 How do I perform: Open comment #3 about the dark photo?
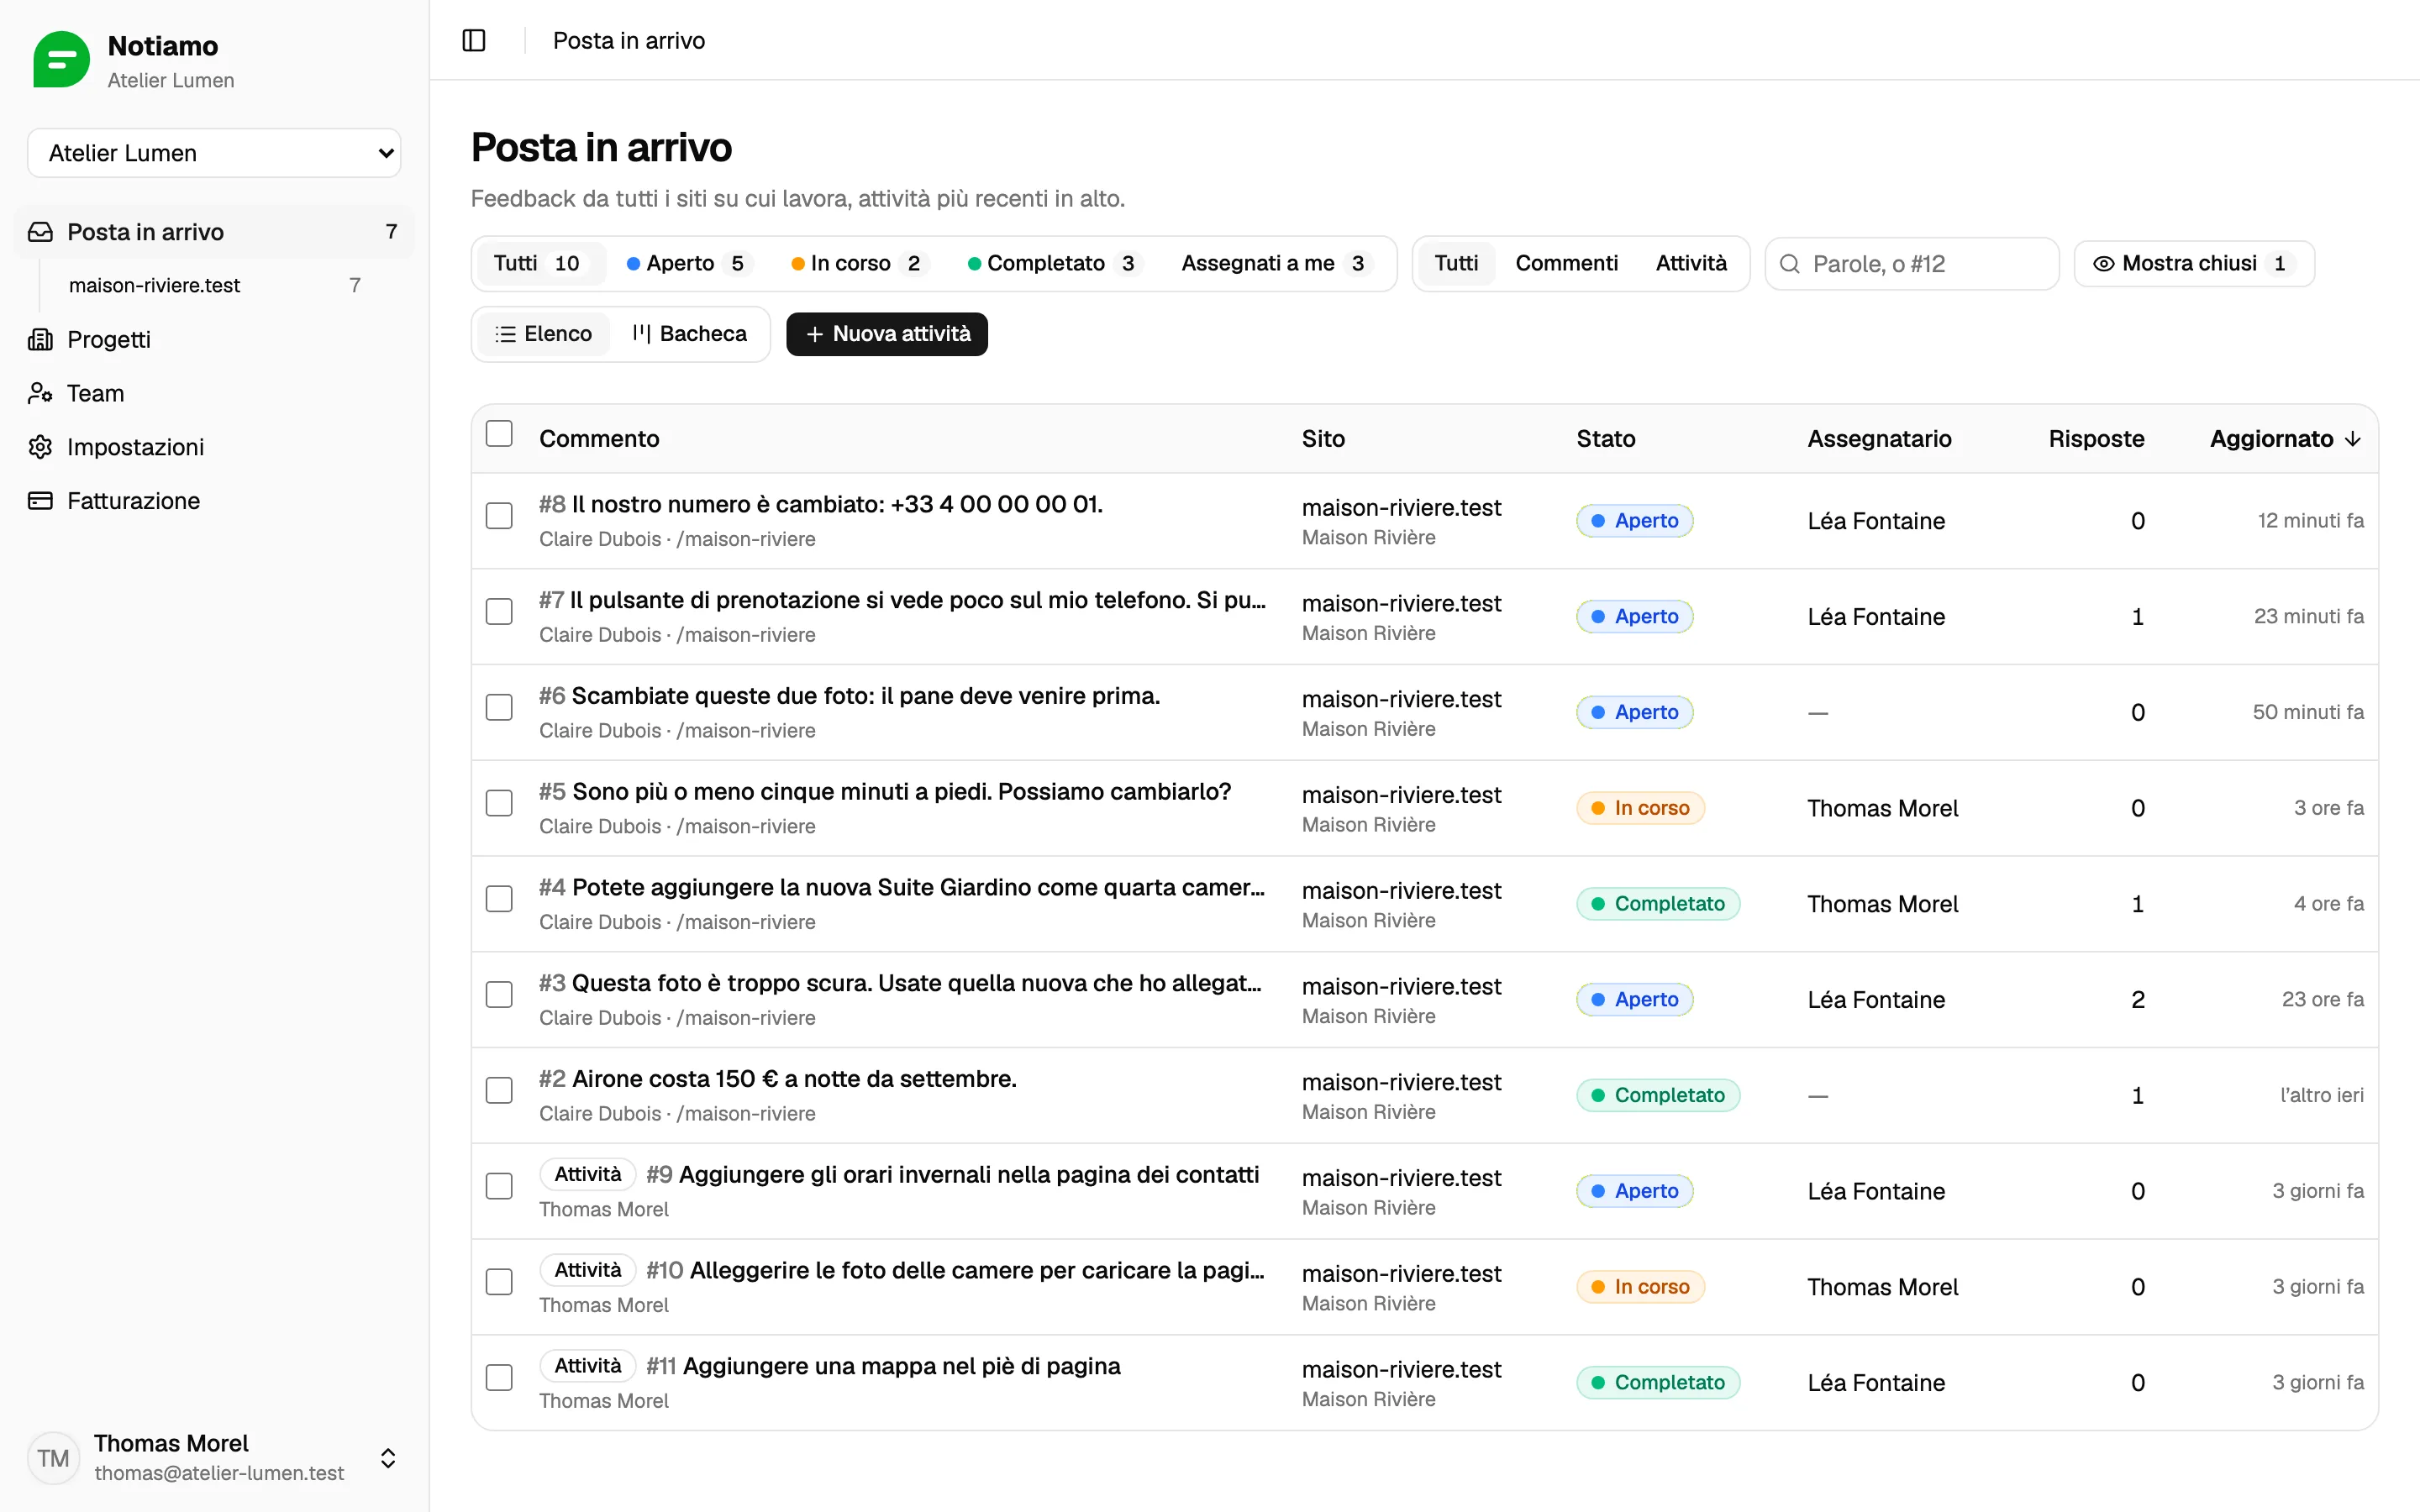coord(900,983)
